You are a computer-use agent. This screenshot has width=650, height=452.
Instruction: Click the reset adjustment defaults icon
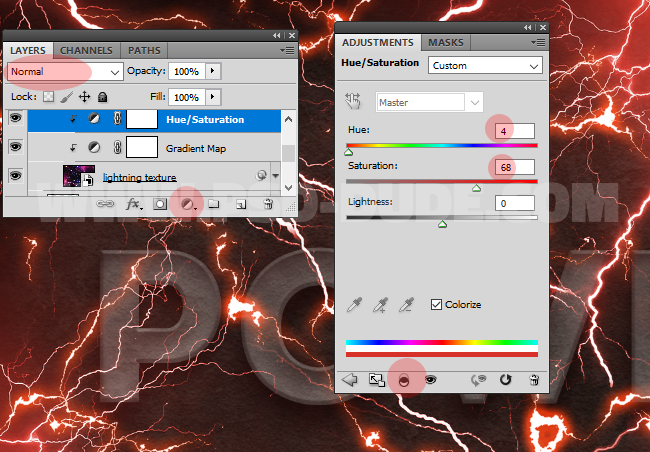tap(506, 380)
